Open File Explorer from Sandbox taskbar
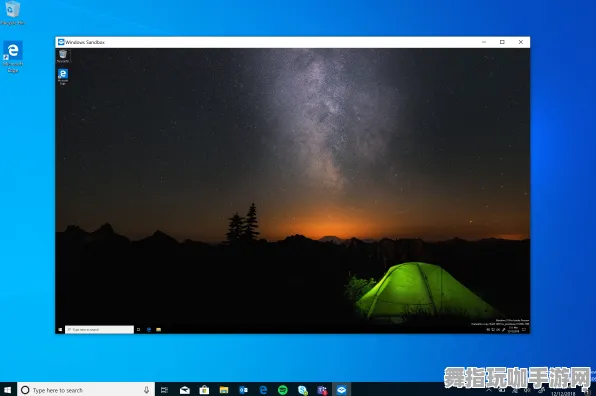This screenshot has width=596, height=396. point(159,329)
